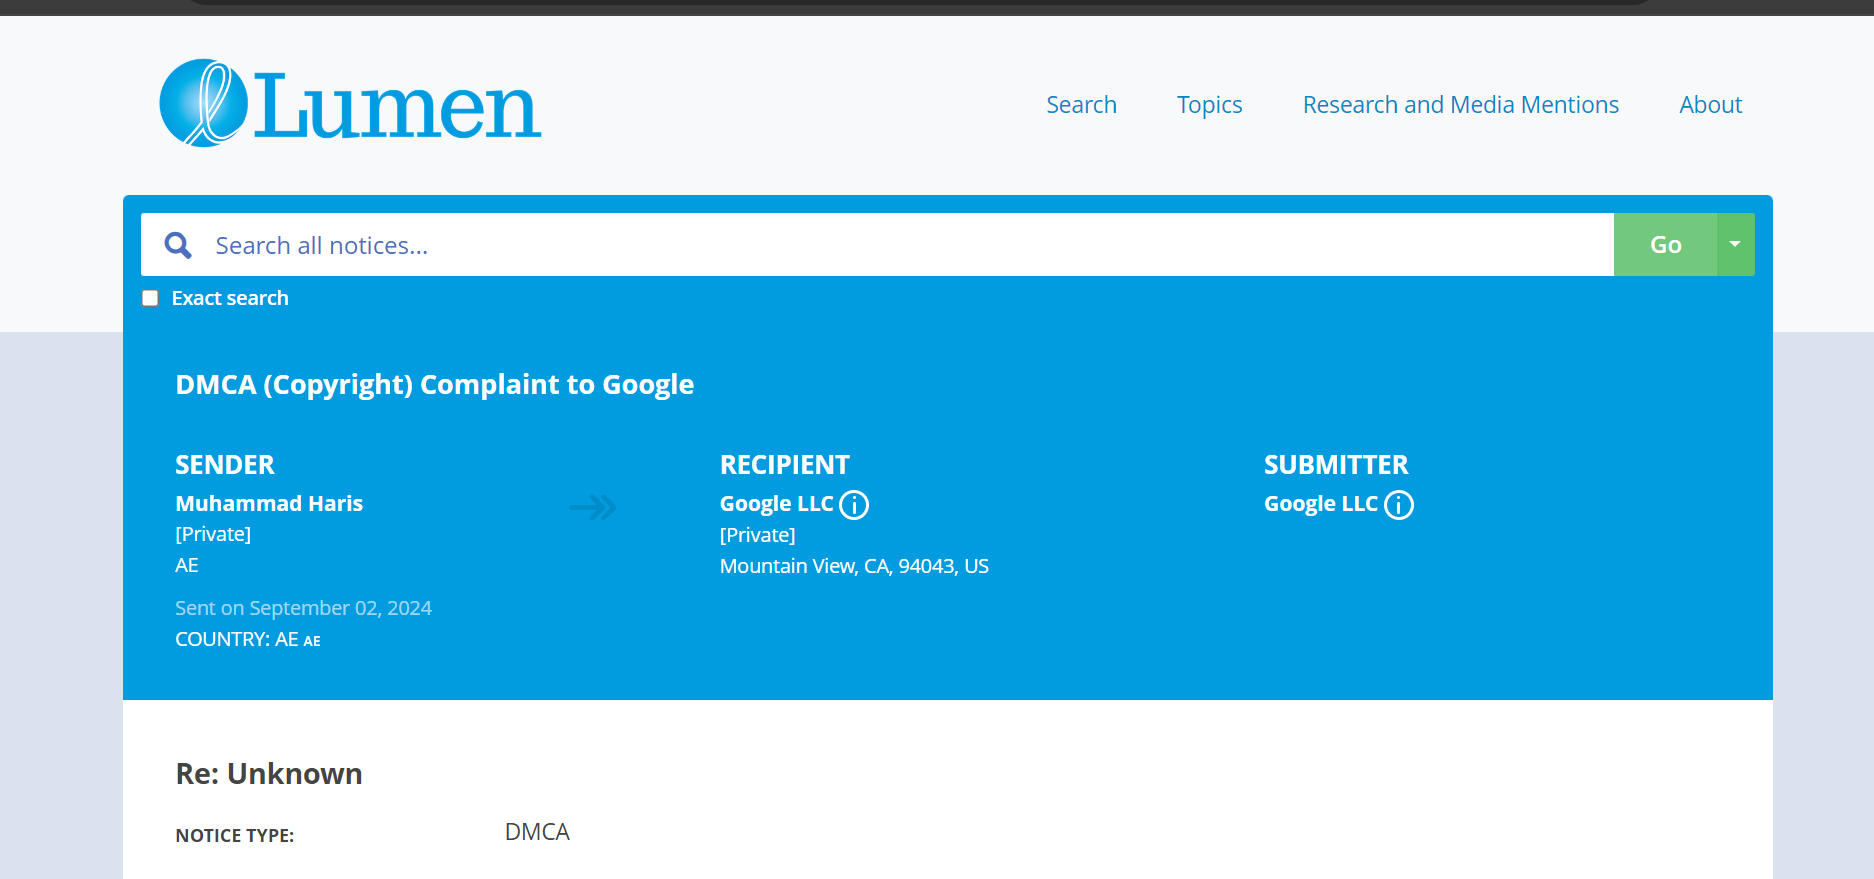Viewport: 1874px width, 879px height.
Task: Click the Exact search label text
Action: (x=230, y=298)
